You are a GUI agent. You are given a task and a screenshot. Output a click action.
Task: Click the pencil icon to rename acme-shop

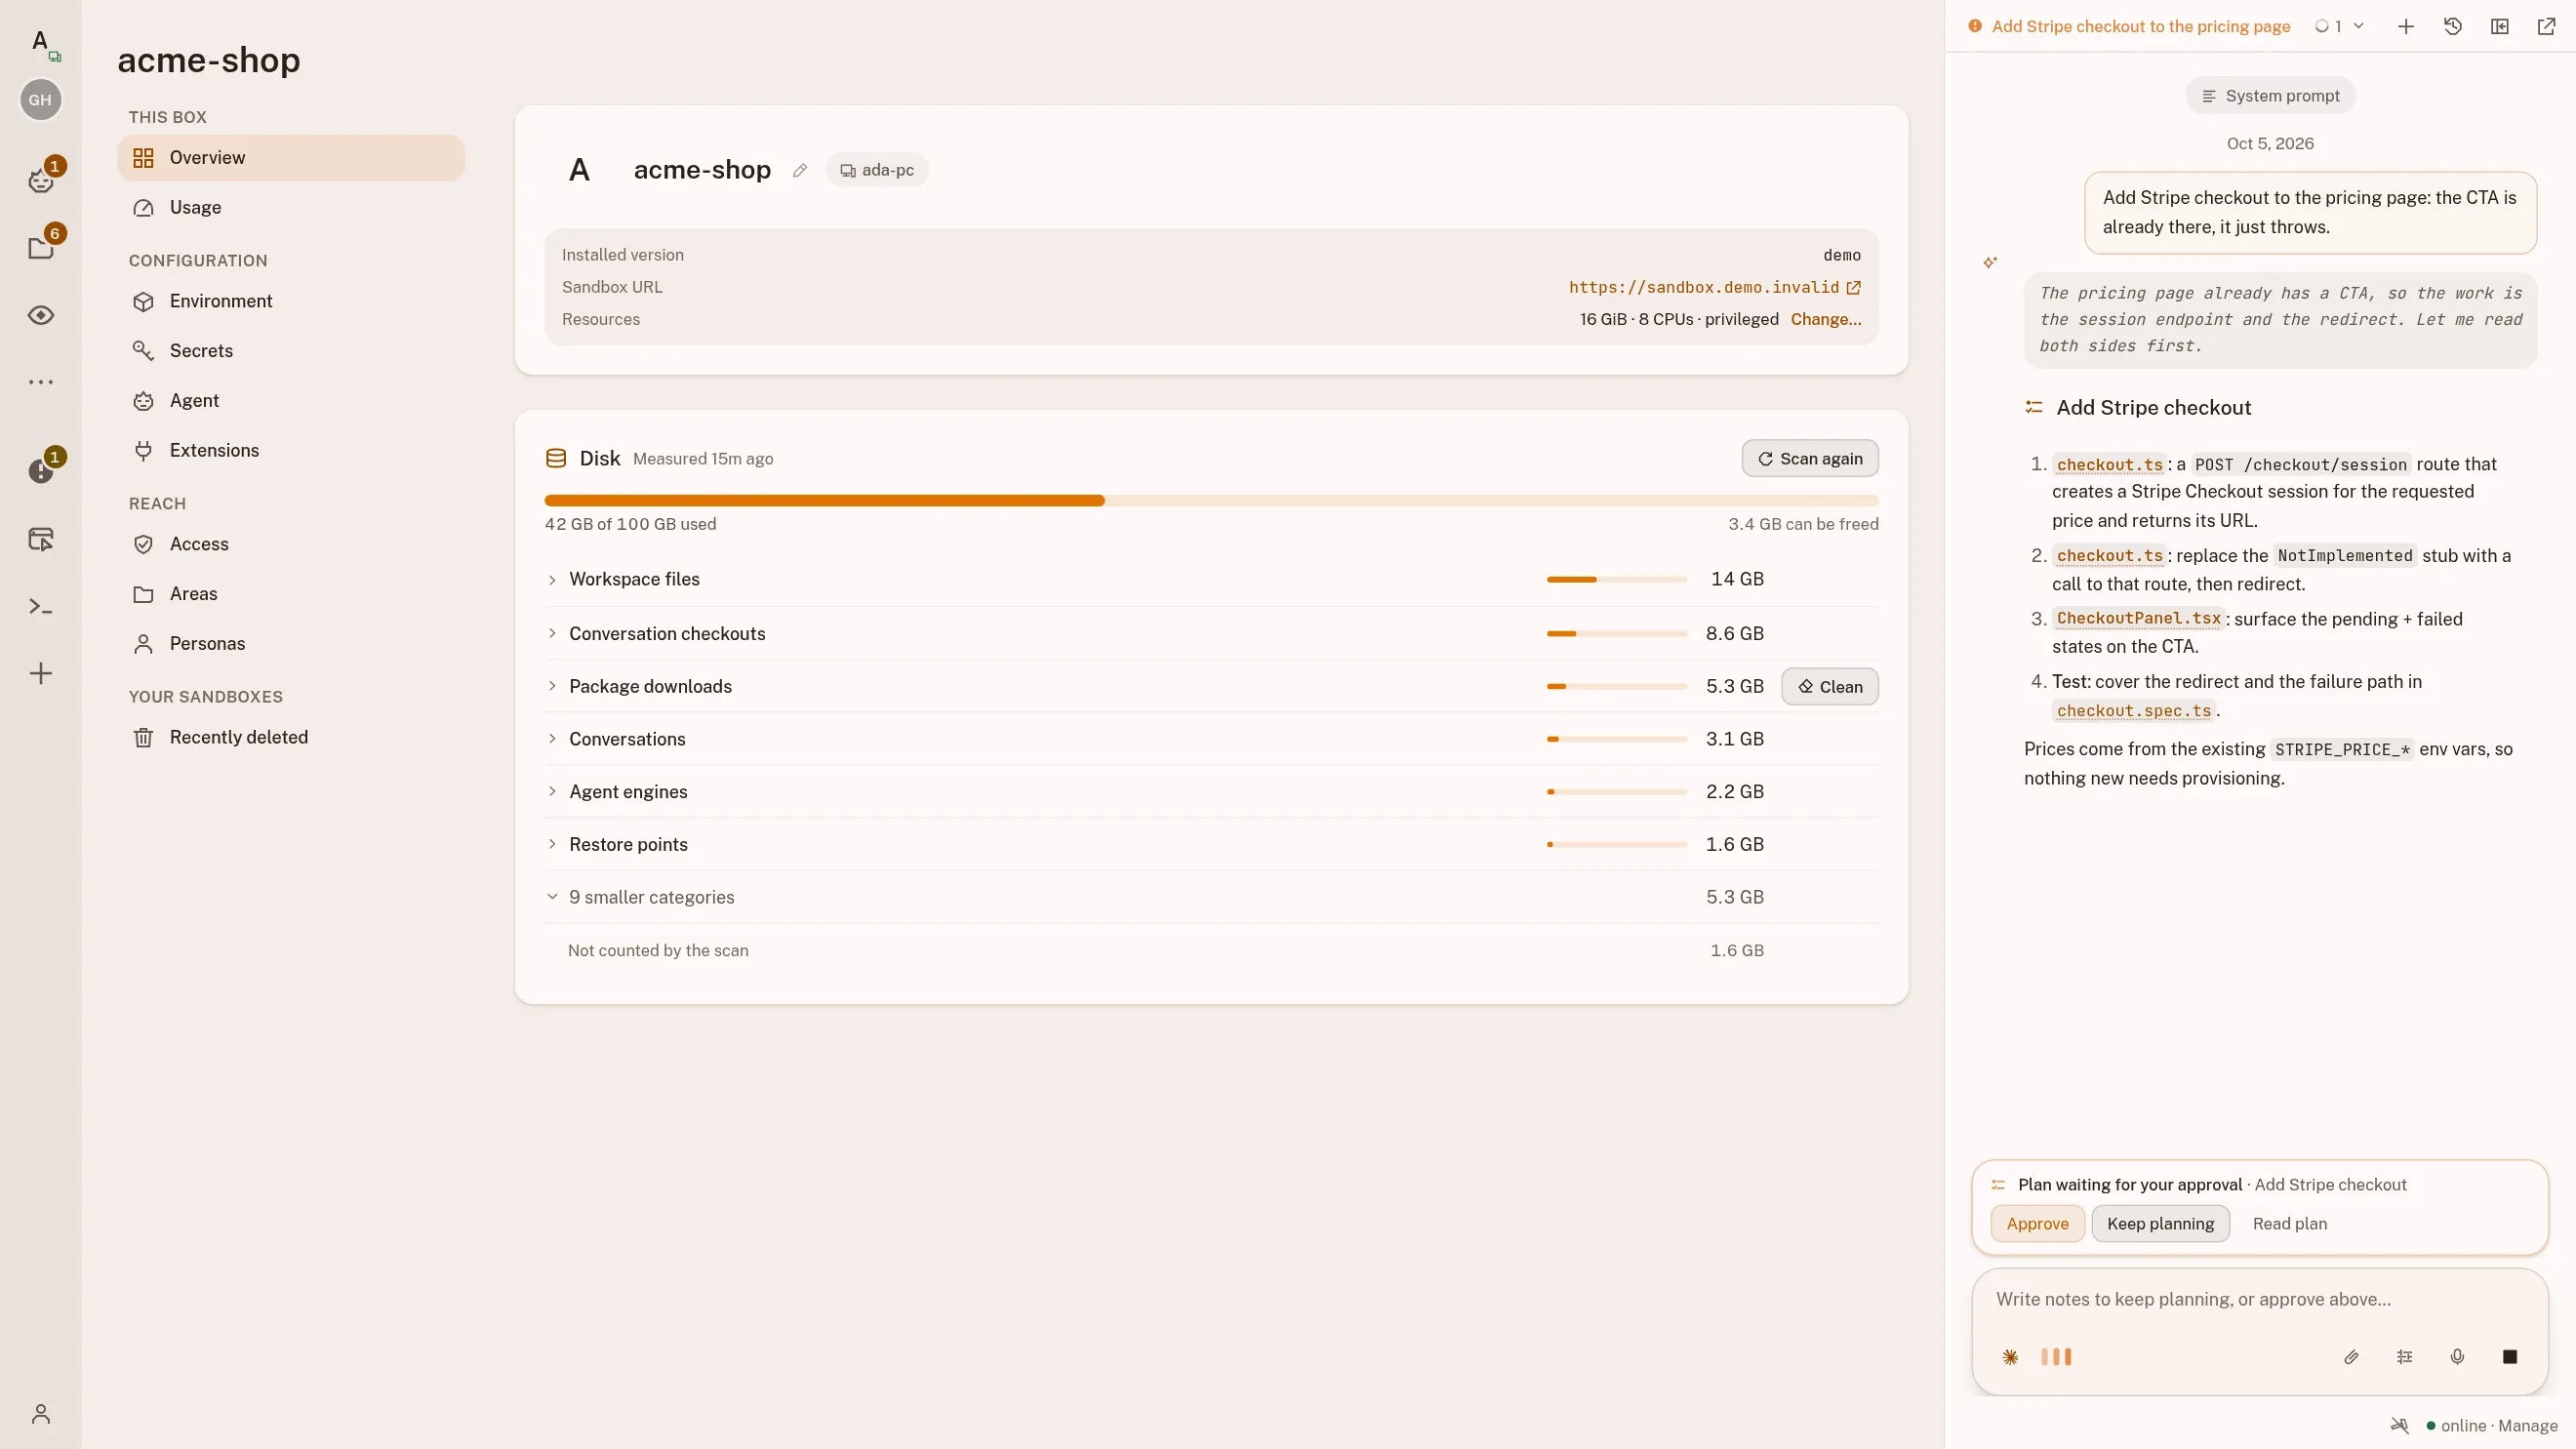(800, 170)
